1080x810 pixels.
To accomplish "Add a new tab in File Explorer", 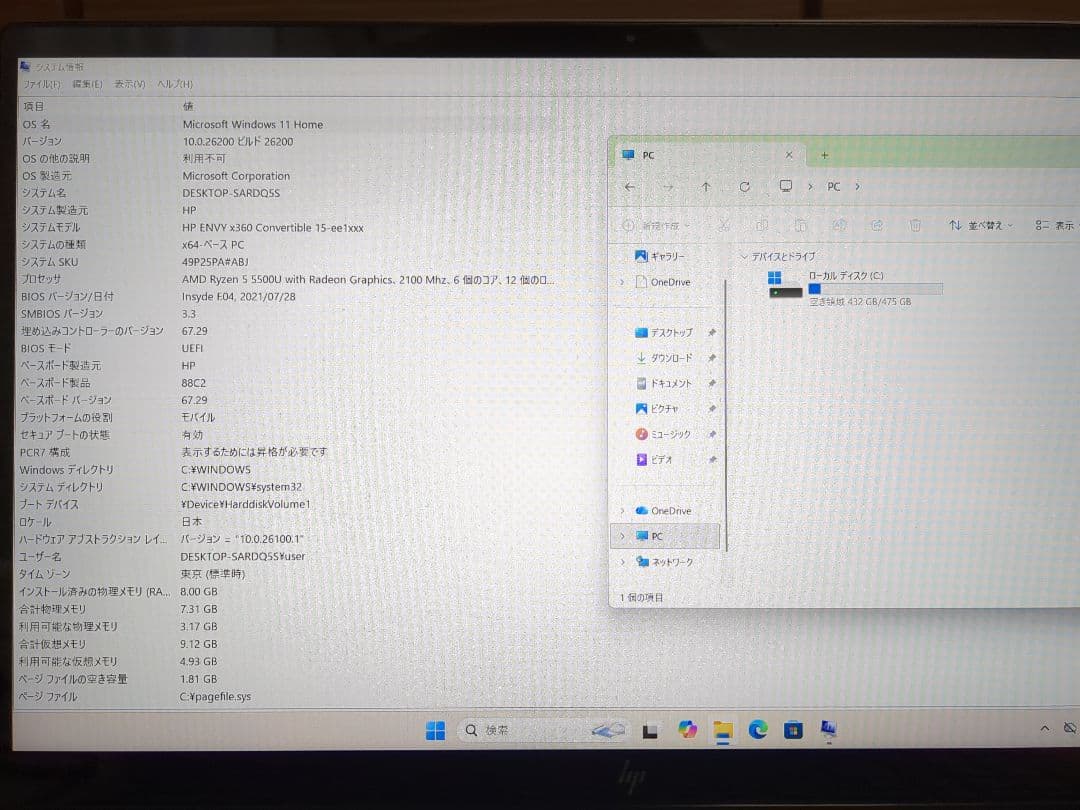I will pos(824,155).
